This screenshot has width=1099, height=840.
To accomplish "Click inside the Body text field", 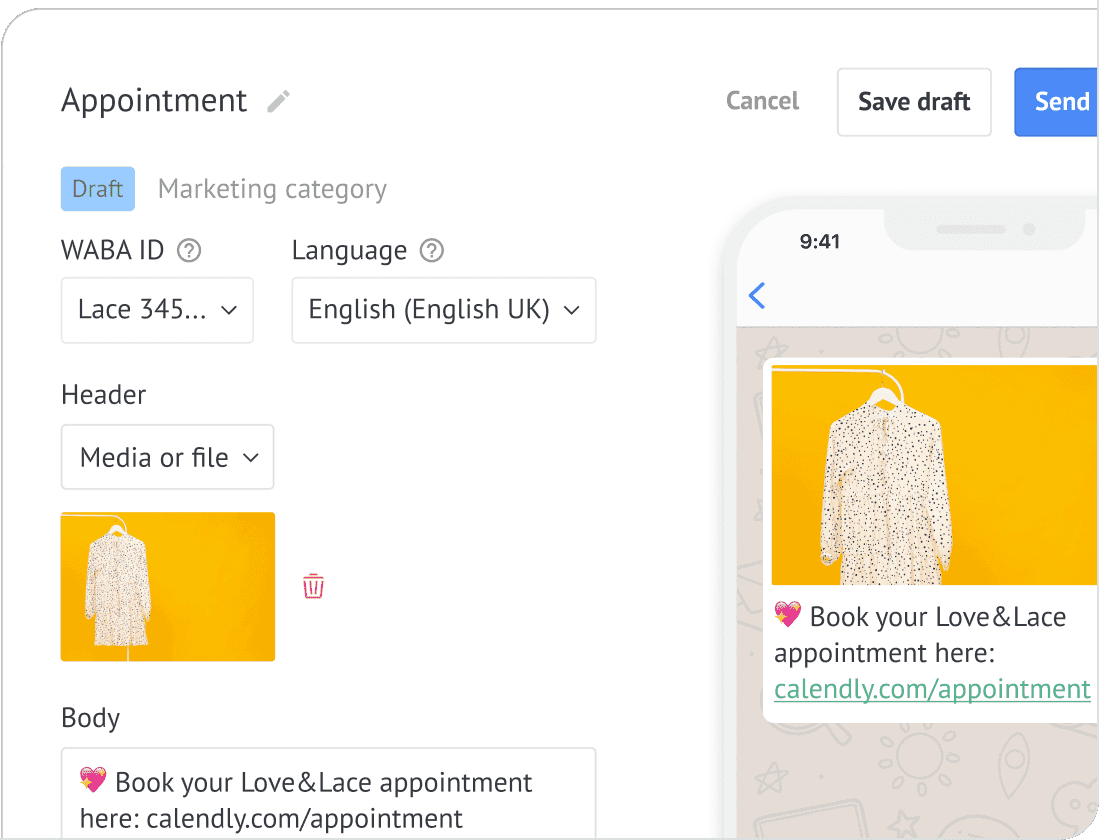I will click(328, 800).
